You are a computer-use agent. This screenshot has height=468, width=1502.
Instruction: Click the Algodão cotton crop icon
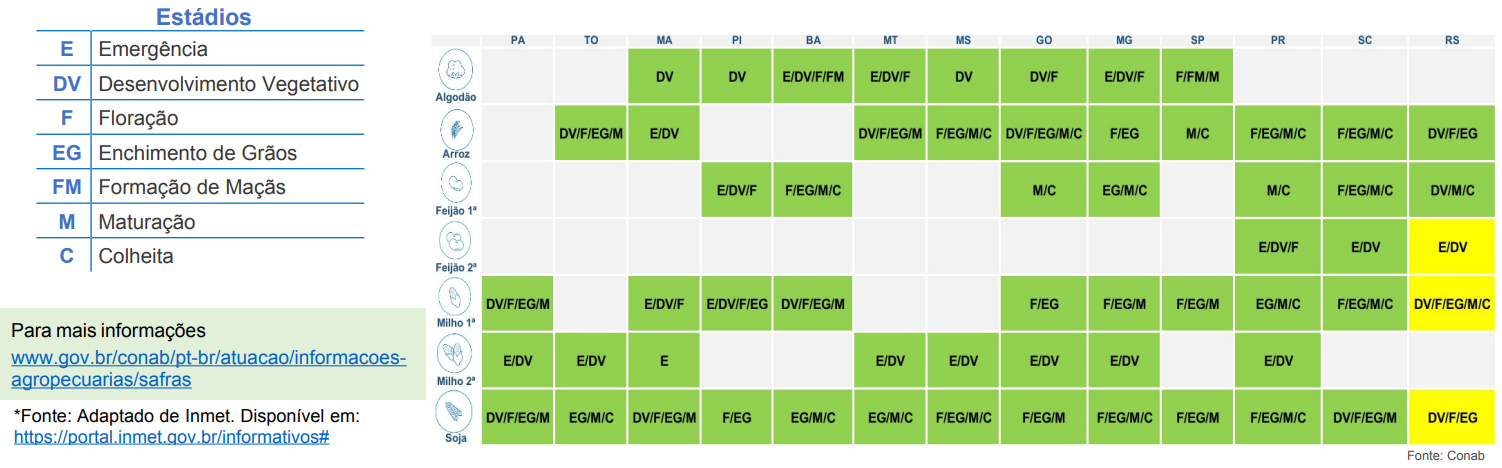456,70
